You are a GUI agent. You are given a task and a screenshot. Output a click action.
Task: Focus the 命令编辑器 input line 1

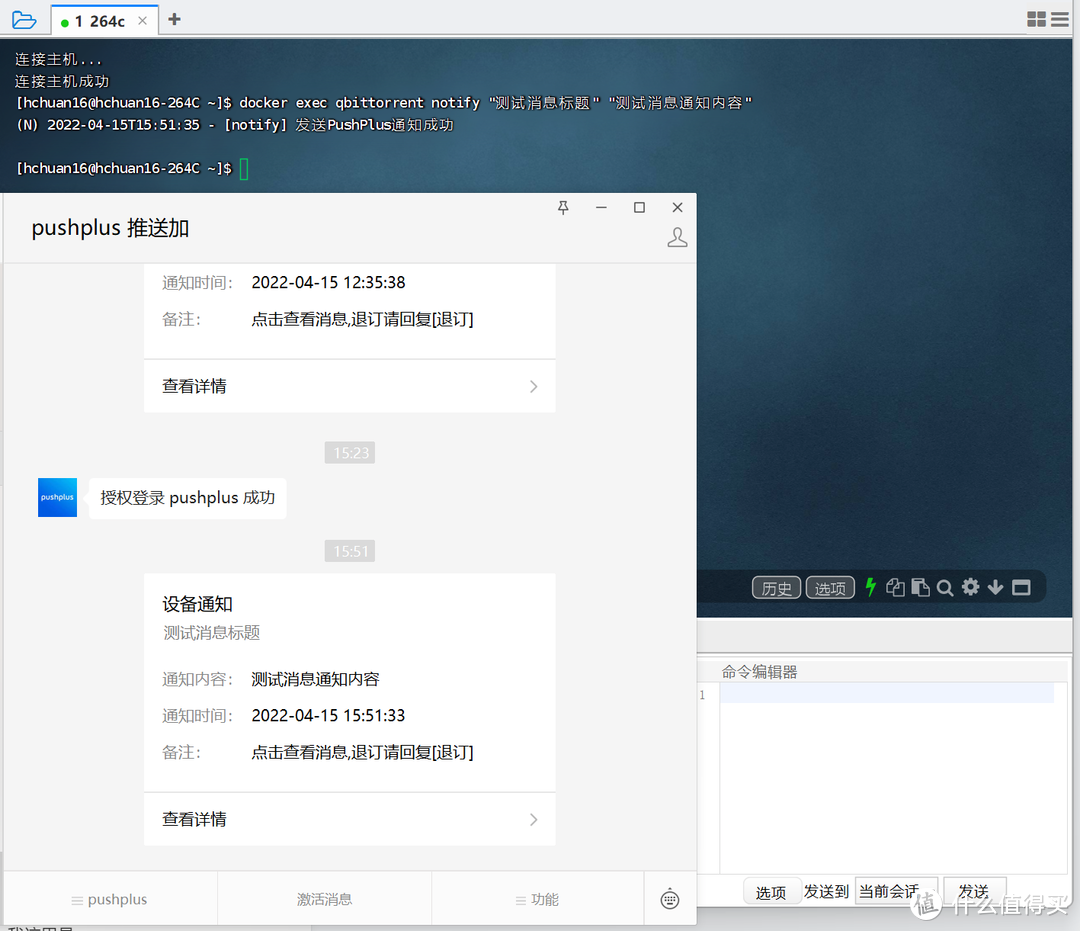pyautogui.click(x=886, y=694)
